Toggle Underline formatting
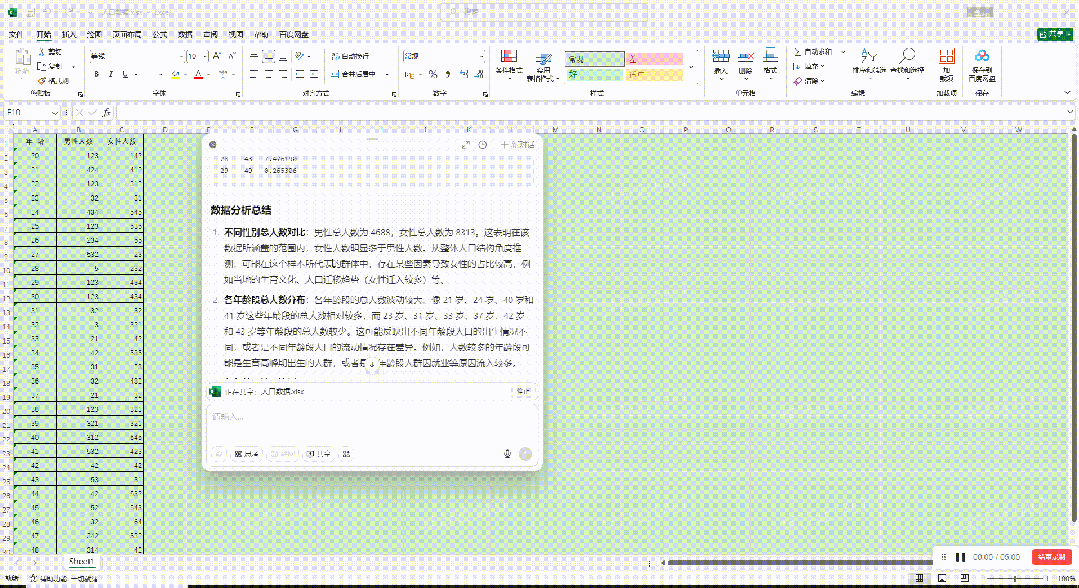Image resolution: width=1079 pixels, height=588 pixels. click(x=125, y=74)
